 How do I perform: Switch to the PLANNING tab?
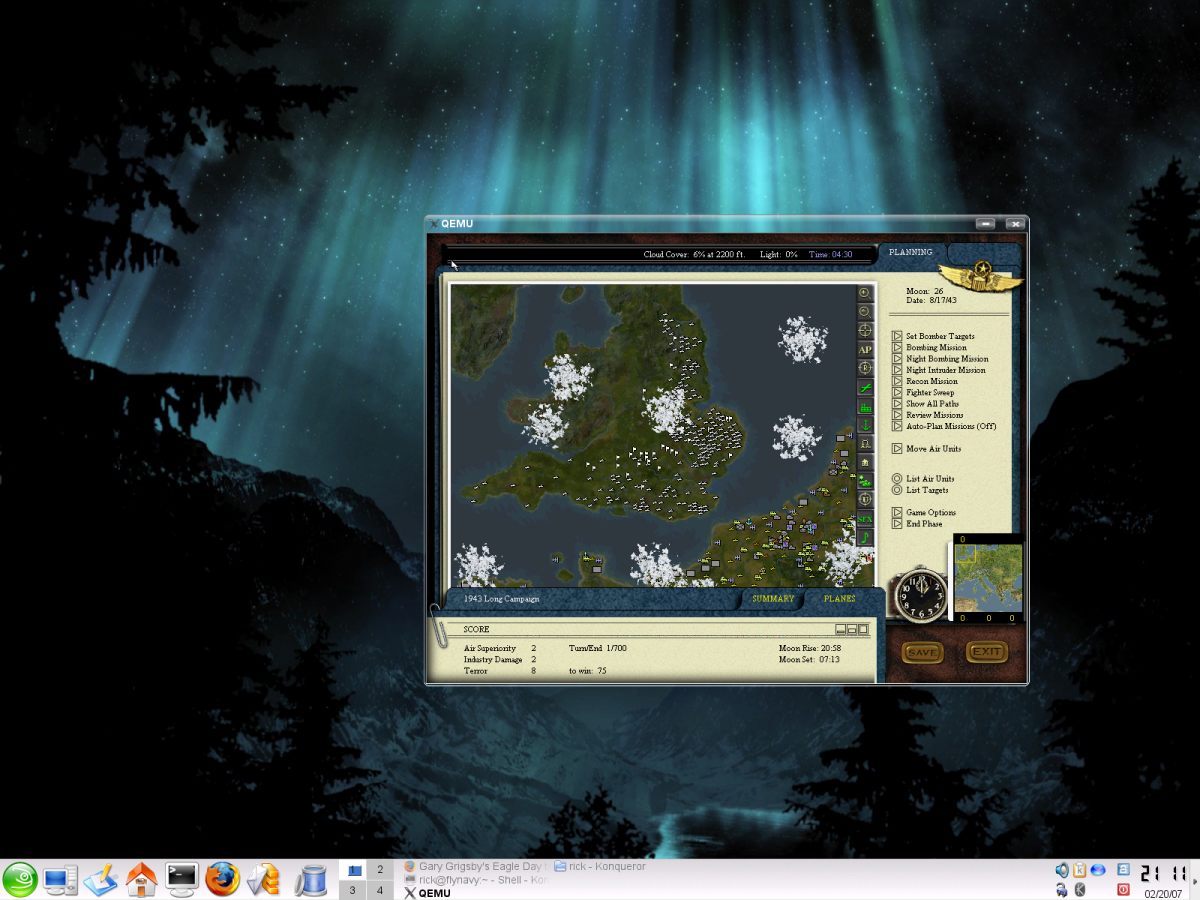(910, 253)
